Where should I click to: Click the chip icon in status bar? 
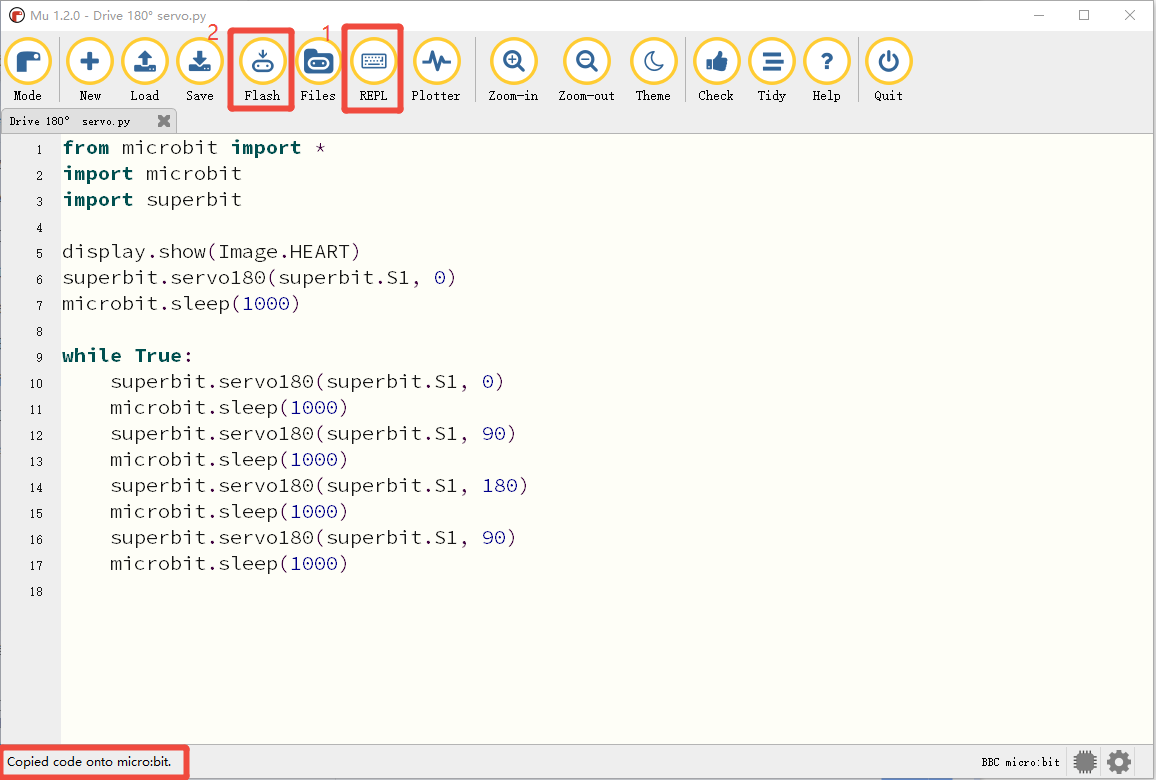click(1085, 762)
